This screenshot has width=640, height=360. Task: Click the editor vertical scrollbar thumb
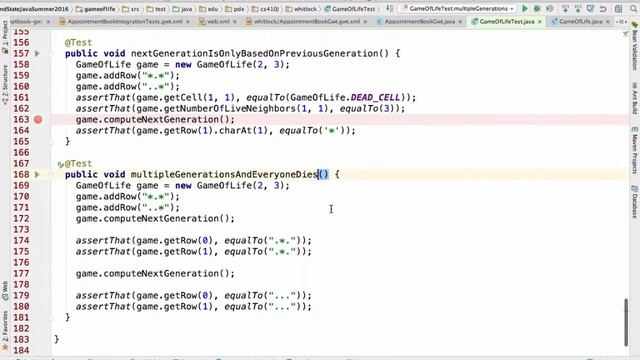pos(626,322)
